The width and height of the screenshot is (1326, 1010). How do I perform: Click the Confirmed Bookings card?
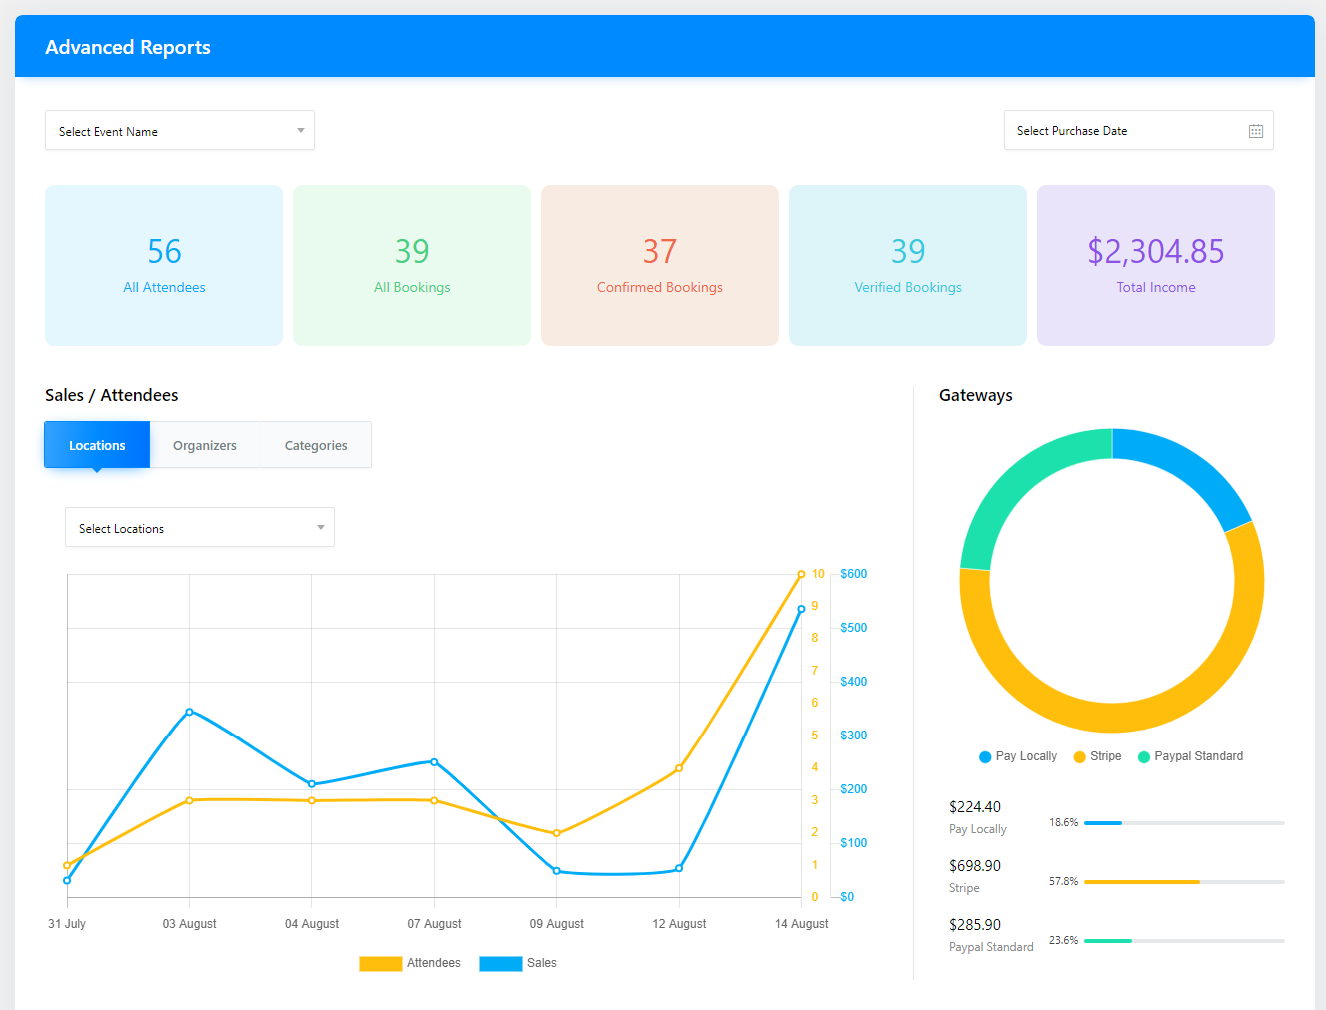click(660, 265)
